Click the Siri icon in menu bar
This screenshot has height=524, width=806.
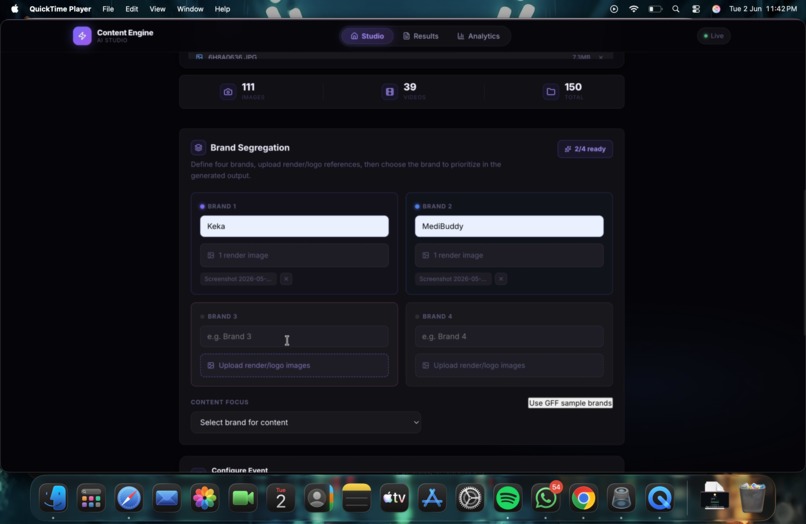click(x=716, y=9)
